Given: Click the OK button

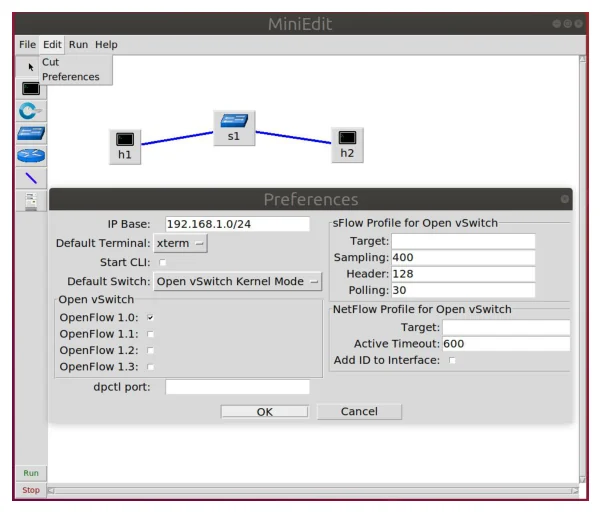Looking at the screenshot, I should coord(264,412).
